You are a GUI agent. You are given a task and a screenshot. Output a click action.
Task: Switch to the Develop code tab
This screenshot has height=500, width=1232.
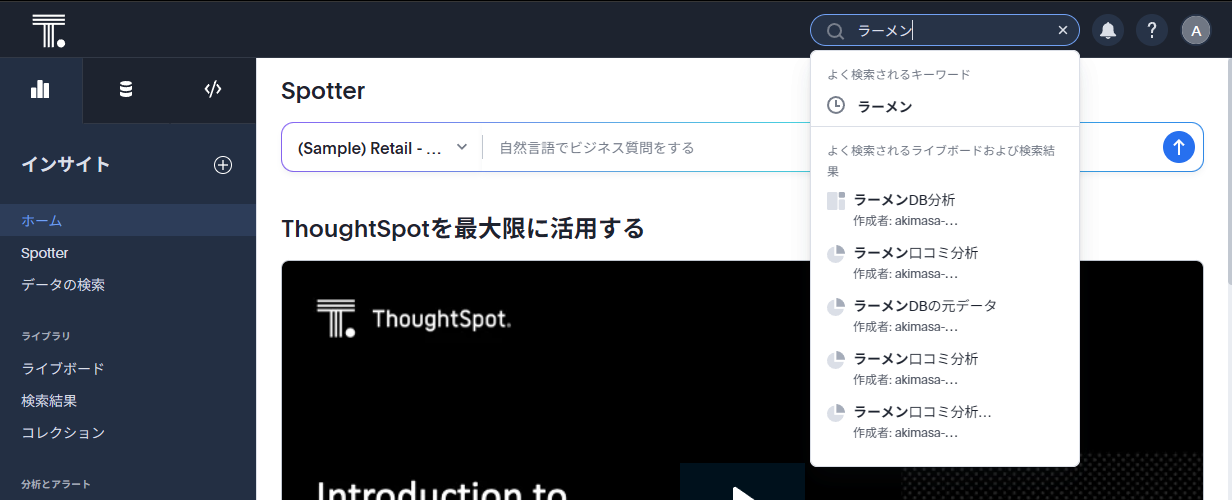point(212,90)
